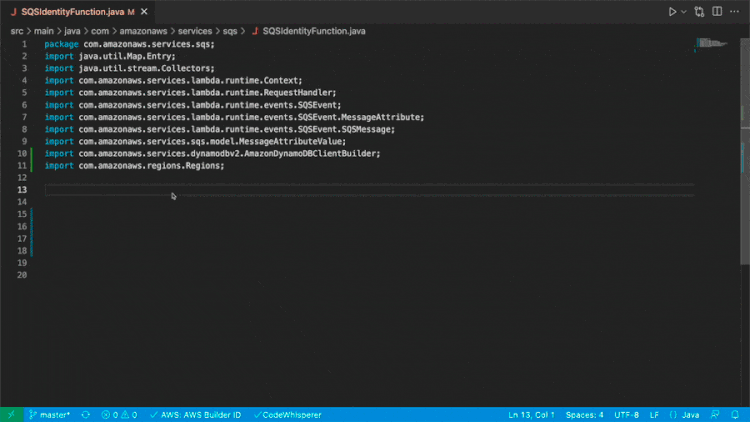Toggle CodeWhisperer suggestions in status bar
This screenshot has width=750, height=422.
point(287,415)
